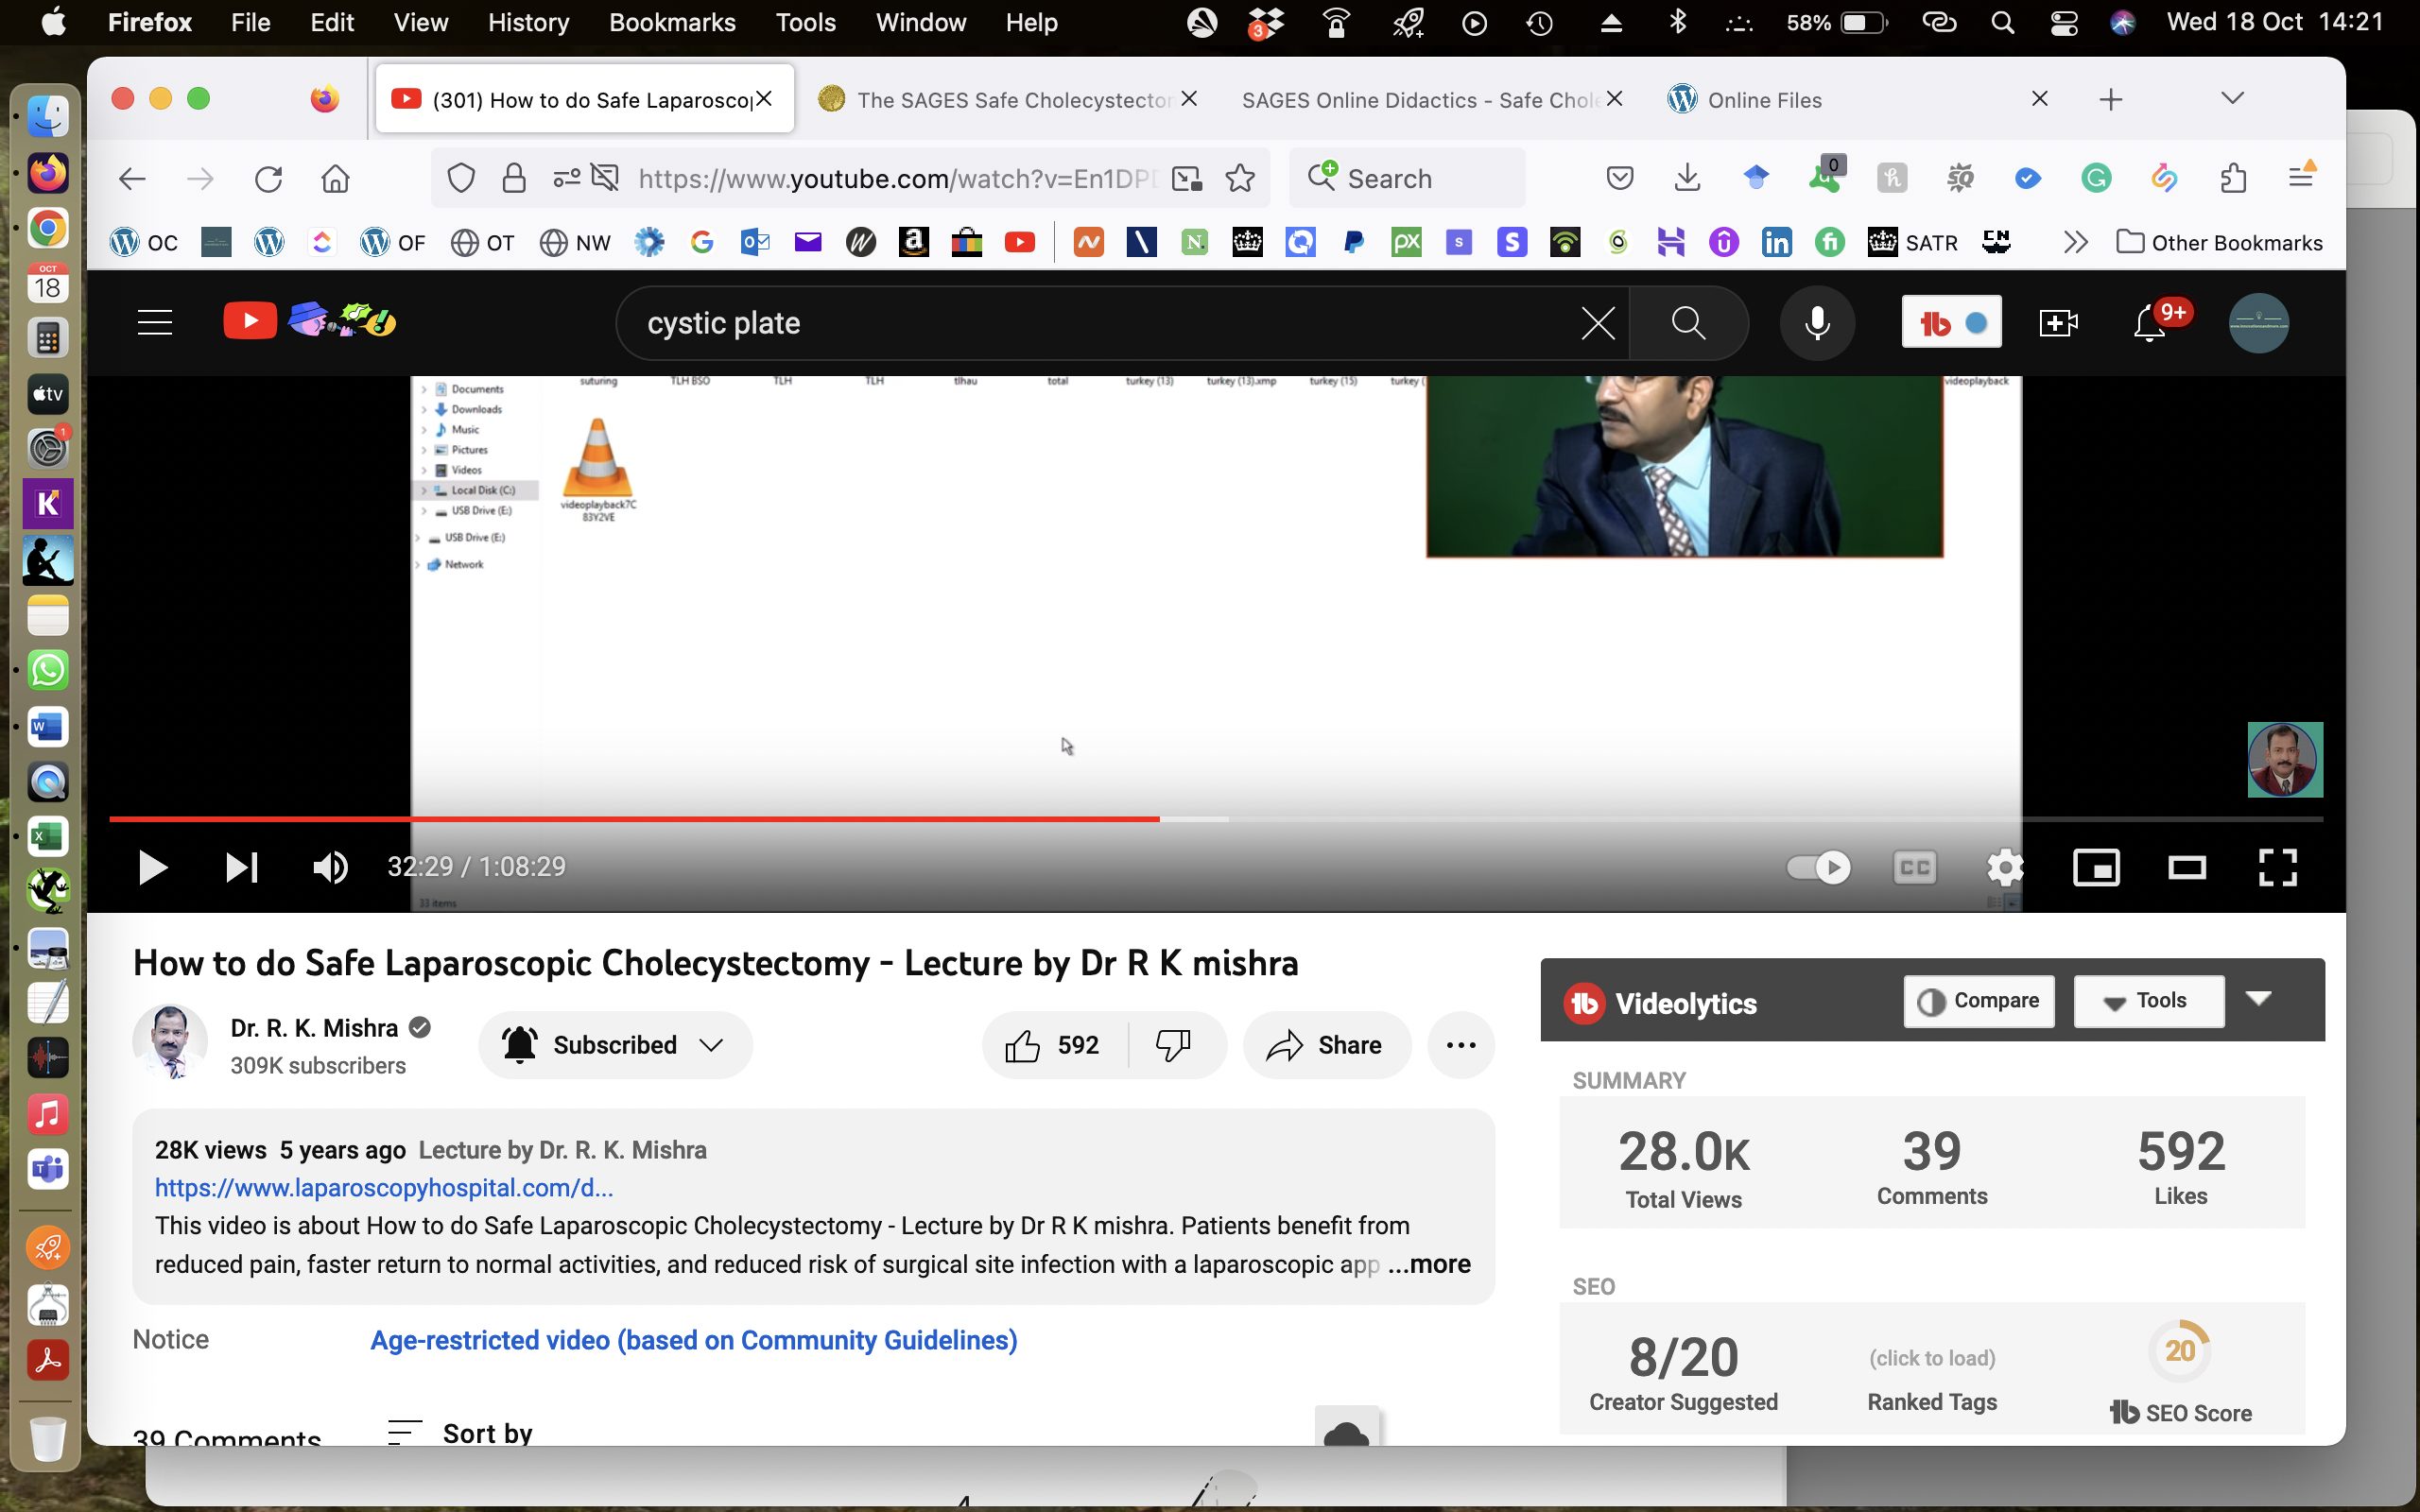The width and height of the screenshot is (2420, 1512).
Task: Open the Age-restricted video notice link
Action: coord(694,1340)
